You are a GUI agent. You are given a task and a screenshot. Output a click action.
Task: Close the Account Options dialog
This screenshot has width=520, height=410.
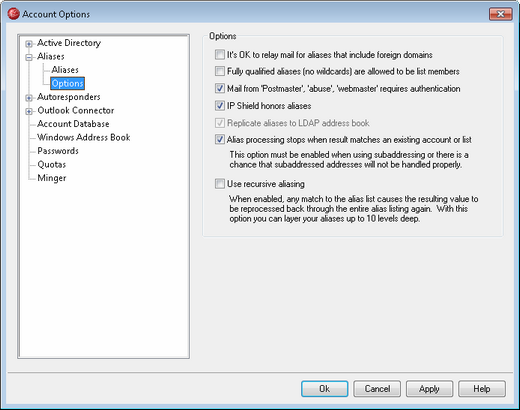tap(500, 14)
